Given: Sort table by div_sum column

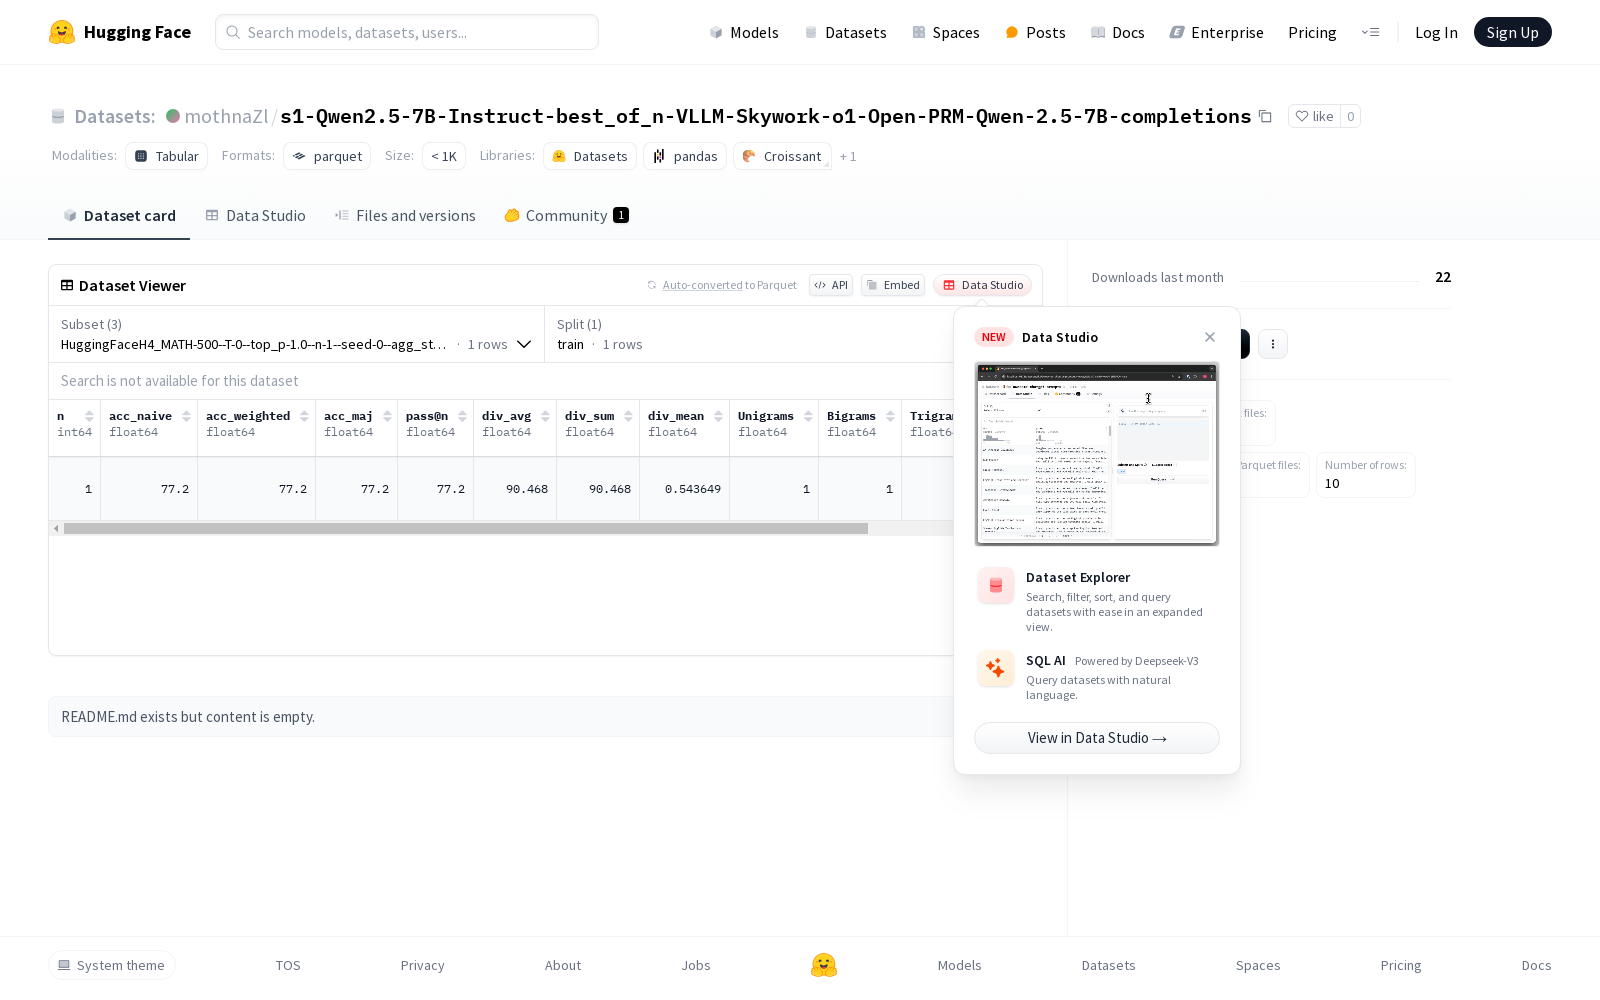Looking at the screenshot, I should pyautogui.click(x=628, y=416).
